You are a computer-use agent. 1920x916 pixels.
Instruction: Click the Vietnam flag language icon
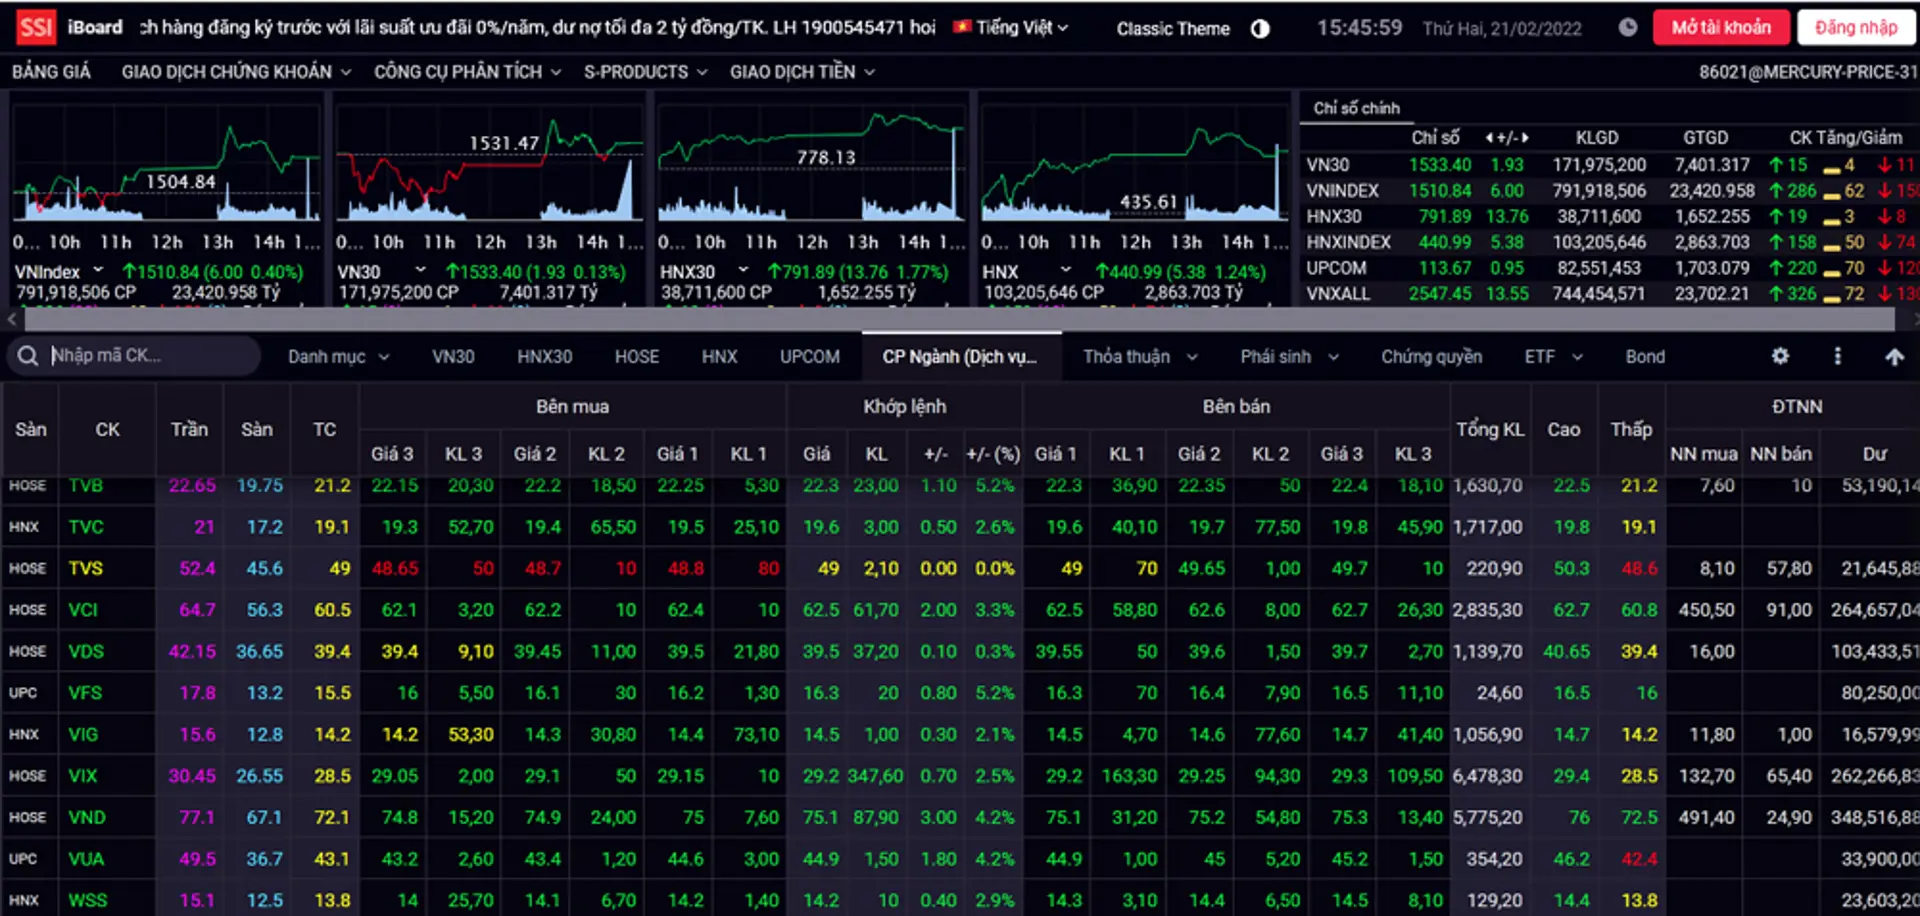pyautogui.click(x=962, y=27)
